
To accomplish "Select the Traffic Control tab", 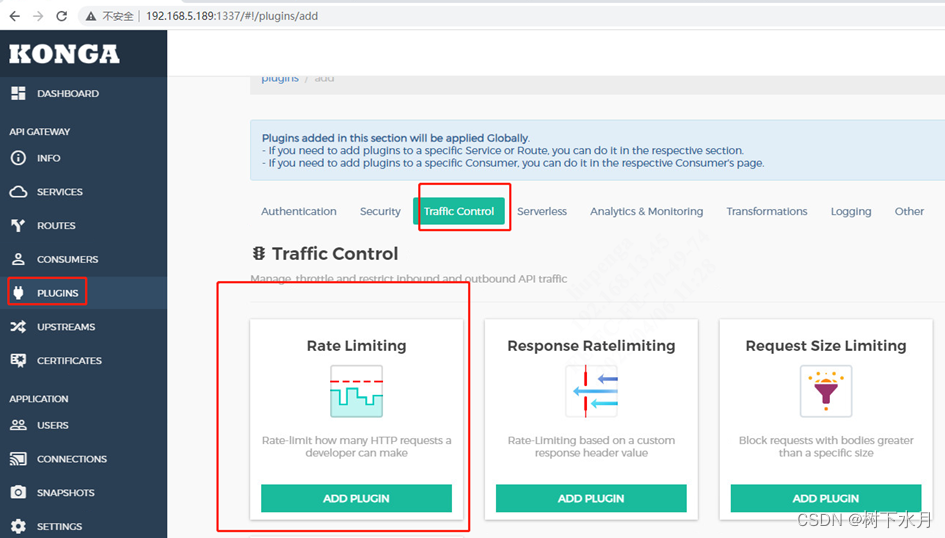I will 459,211.
